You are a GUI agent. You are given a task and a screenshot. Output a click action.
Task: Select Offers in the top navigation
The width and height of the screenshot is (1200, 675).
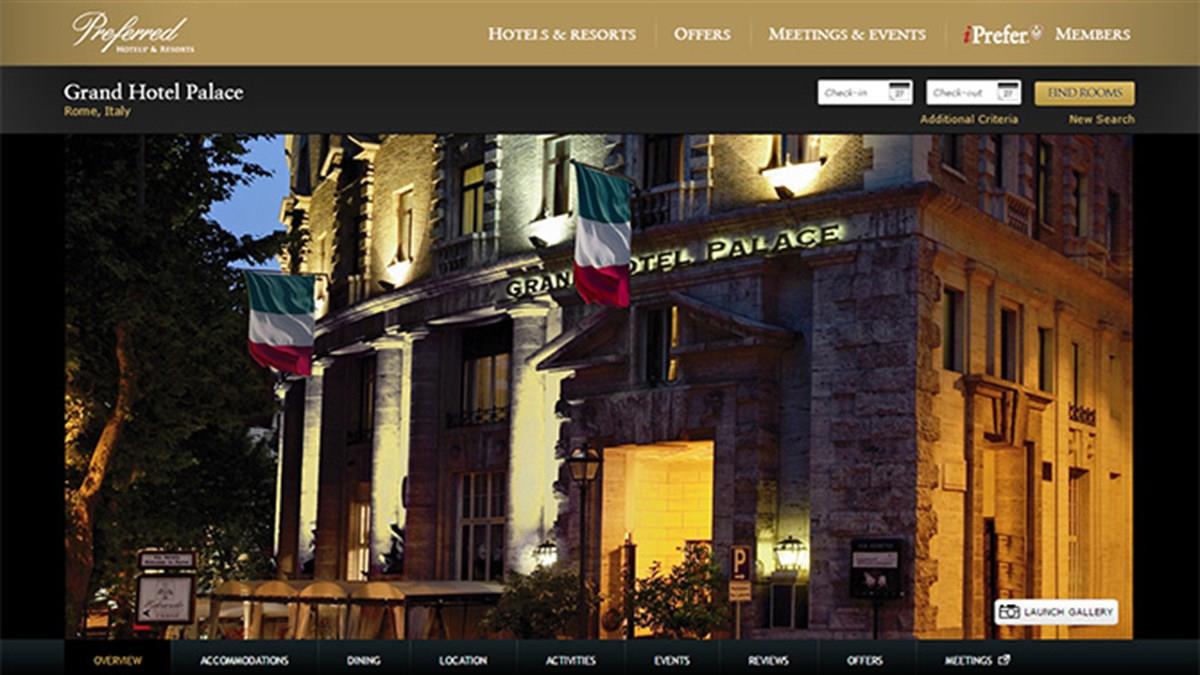coord(702,34)
